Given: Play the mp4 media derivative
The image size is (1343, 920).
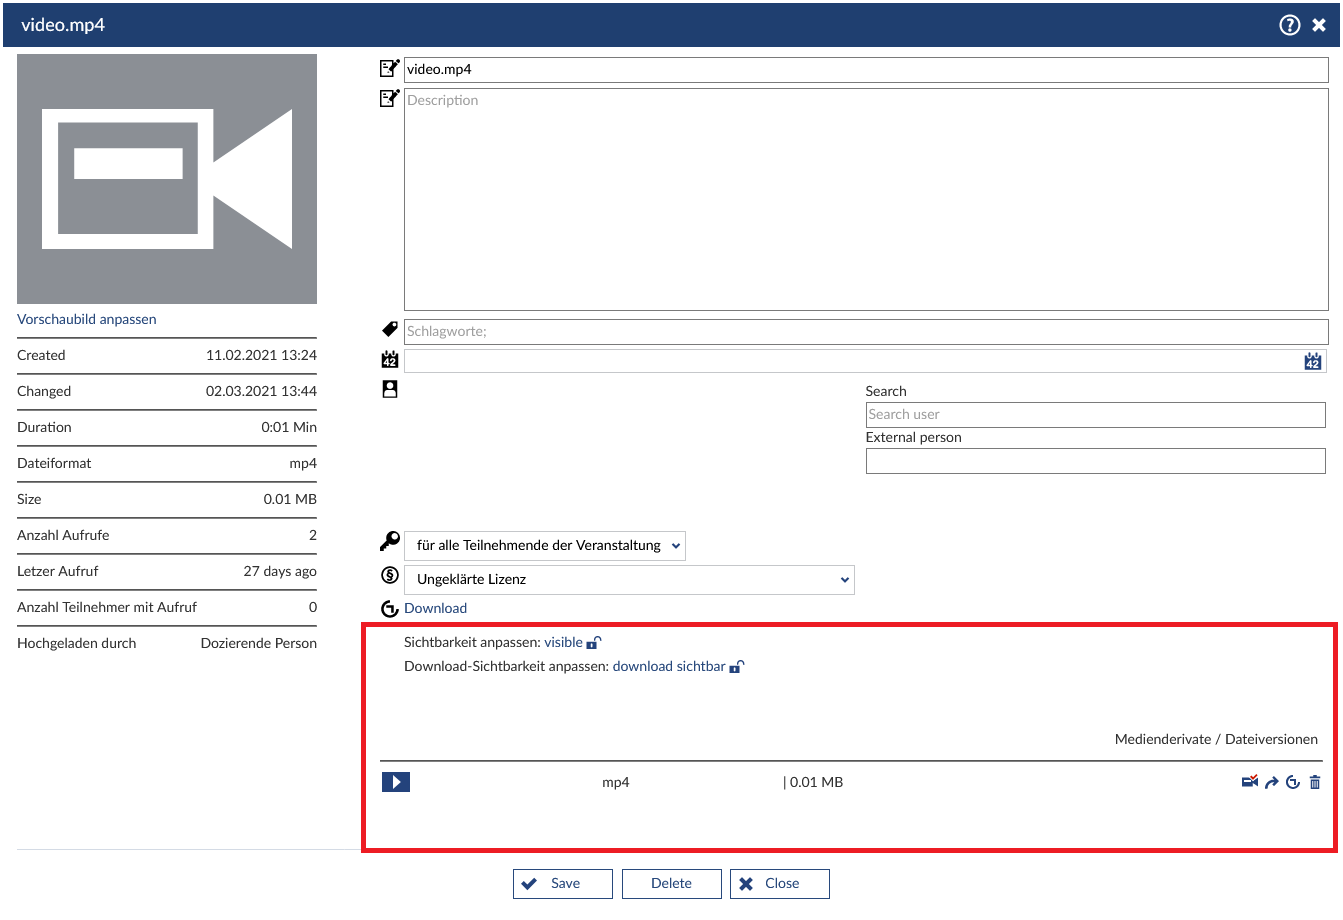Looking at the screenshot, I should tap(396, 782).
